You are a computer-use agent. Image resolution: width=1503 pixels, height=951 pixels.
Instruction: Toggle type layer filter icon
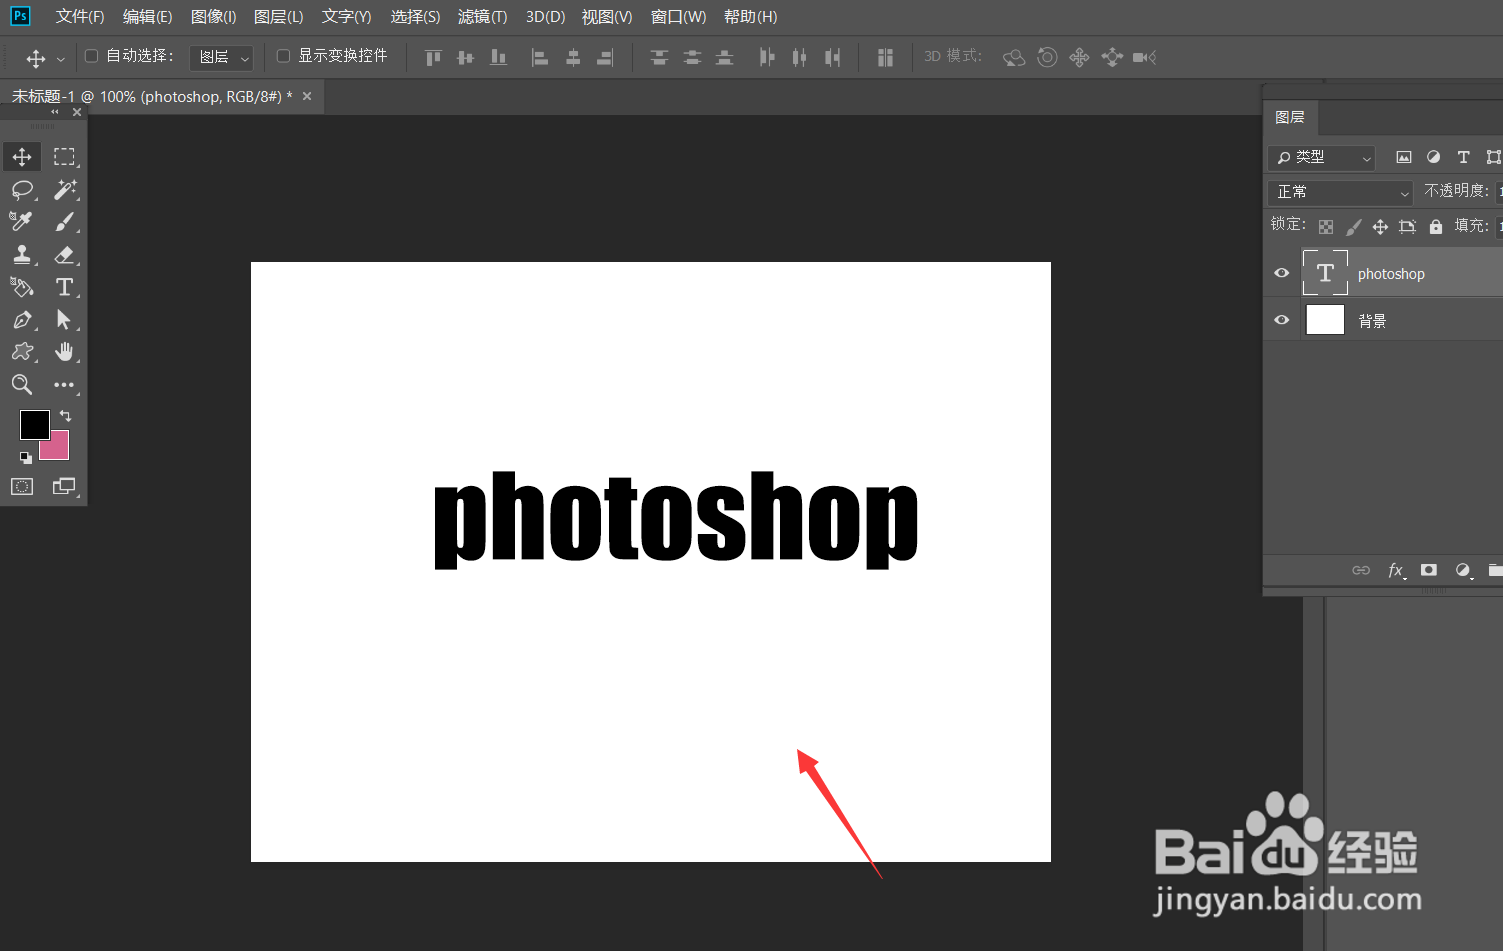pos(1463,157)
